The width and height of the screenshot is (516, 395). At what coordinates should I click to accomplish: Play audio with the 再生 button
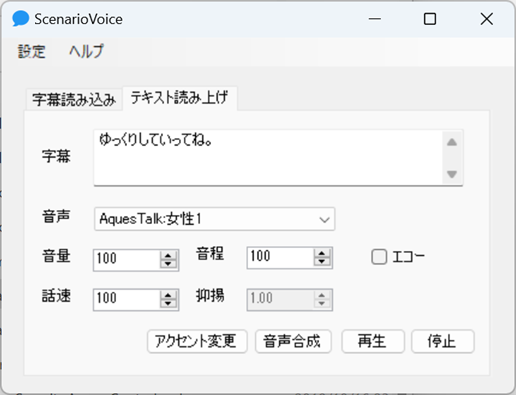tap(373, 341)
